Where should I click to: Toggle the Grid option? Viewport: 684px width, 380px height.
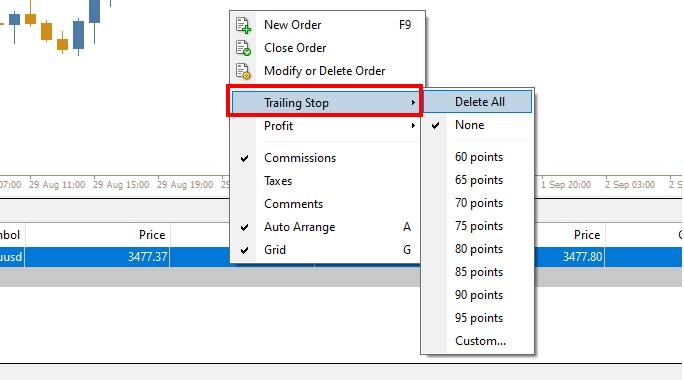coord(325,250)
